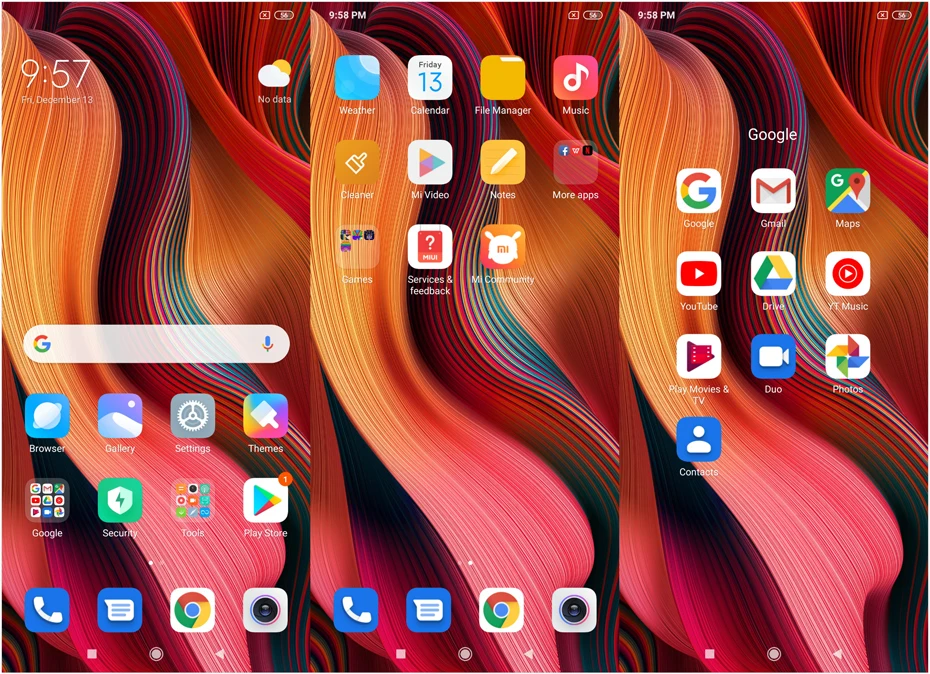The height and width of the screenshot is (674, 930).
Task: Open Camera in first screen dock
Action: click(x=265, y=610)
